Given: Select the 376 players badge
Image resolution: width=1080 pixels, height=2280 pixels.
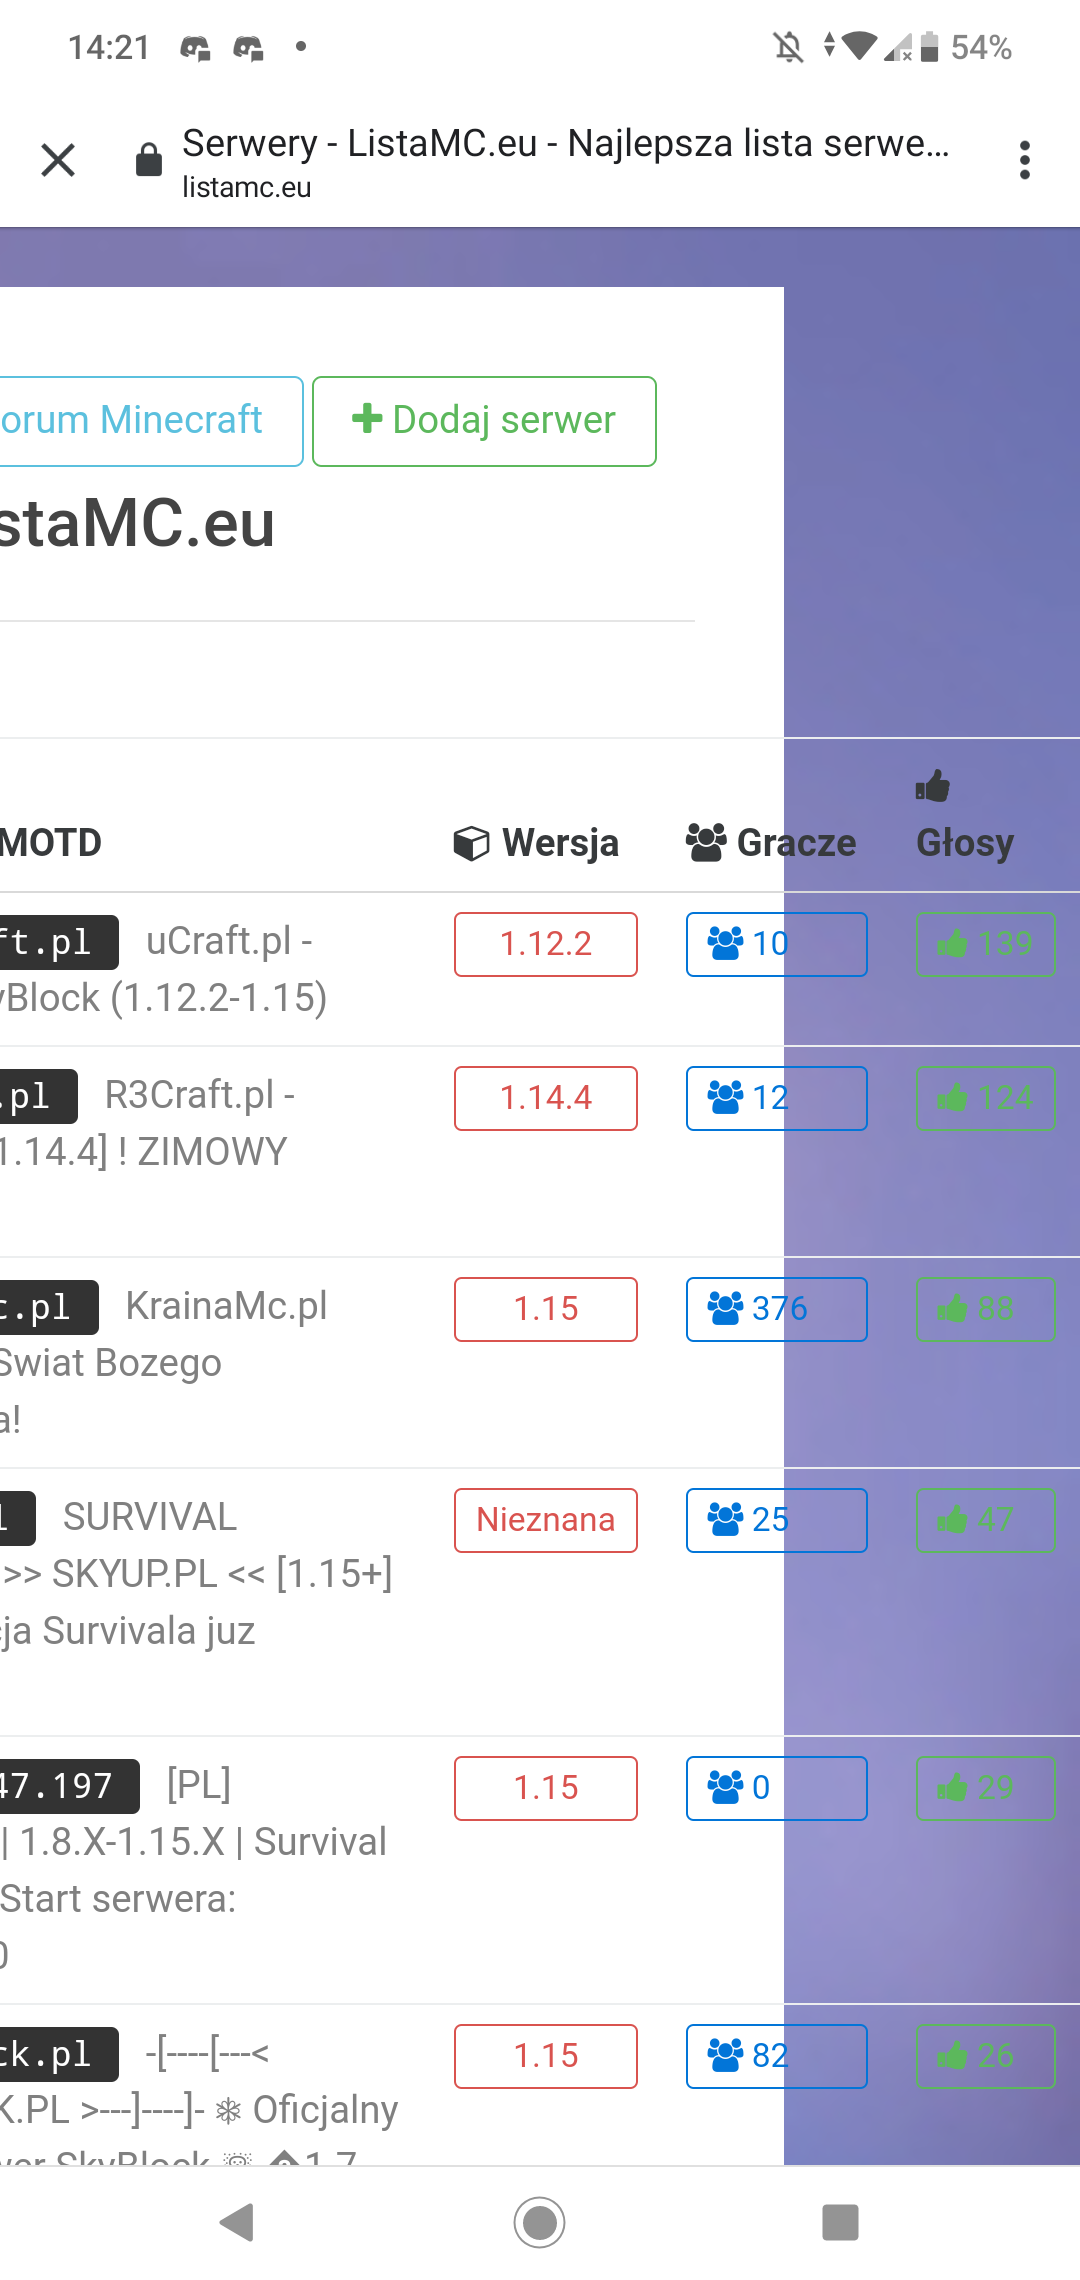Looking at the screenshot, I should (x=776, y=1309).
